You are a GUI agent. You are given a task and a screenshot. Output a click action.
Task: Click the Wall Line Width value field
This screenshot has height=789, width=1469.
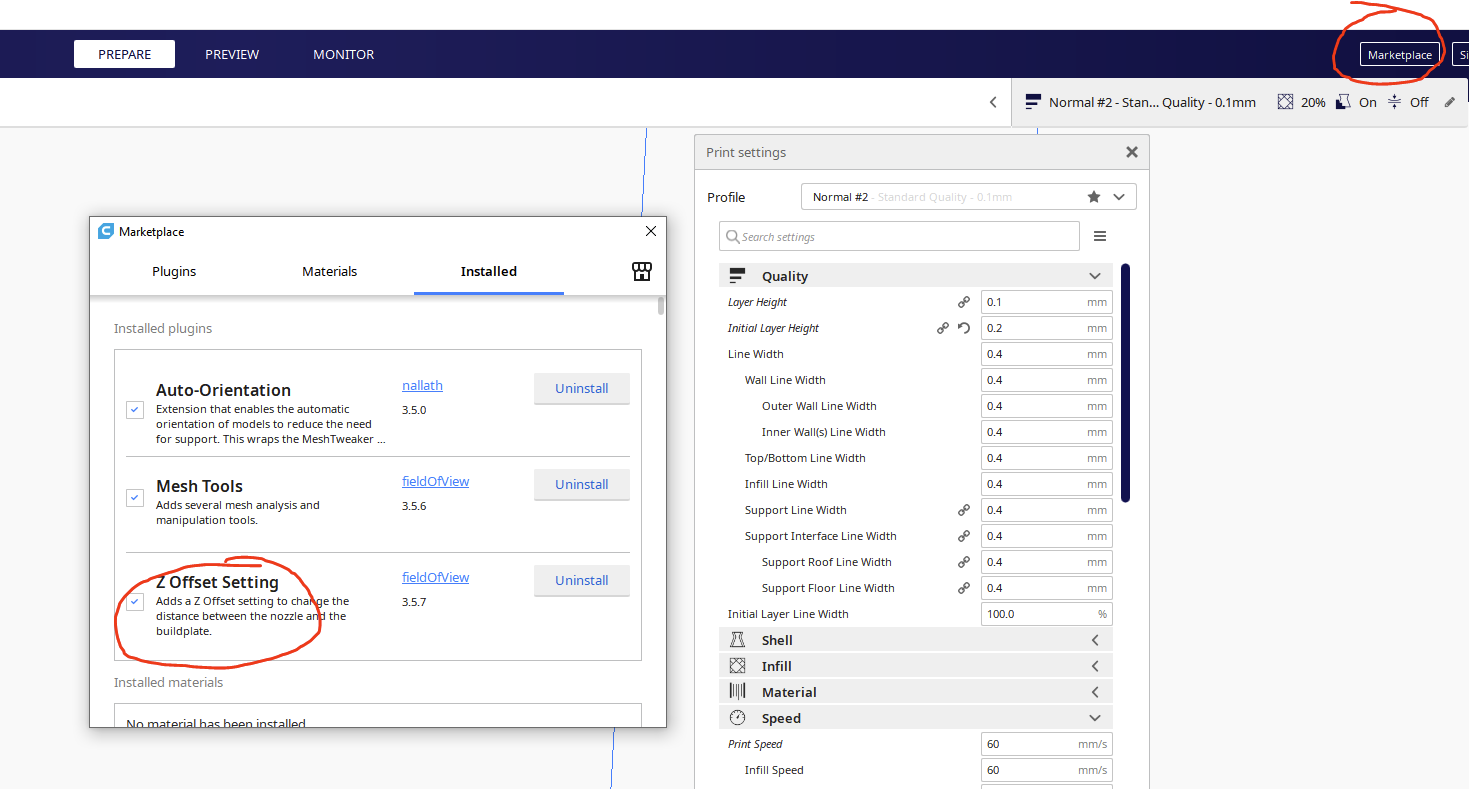pos(1046,380)
